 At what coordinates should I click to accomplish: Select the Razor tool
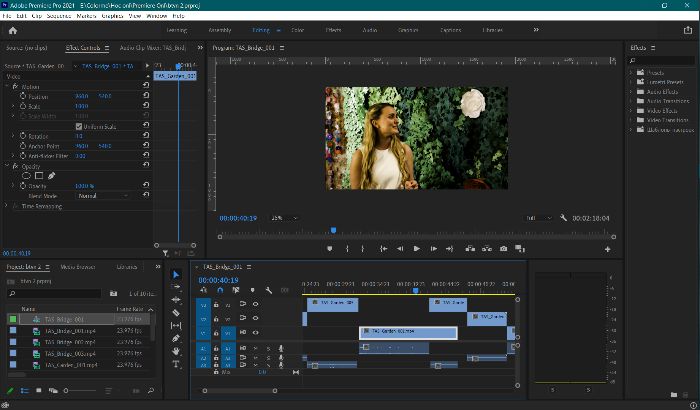tap(176, 313)
